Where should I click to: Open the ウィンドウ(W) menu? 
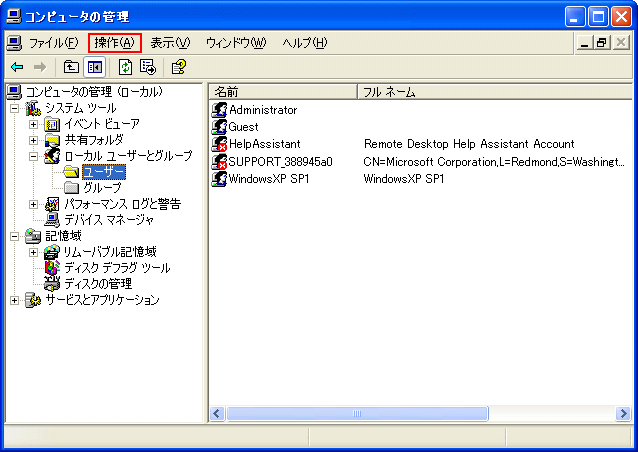click(x=236, y=43)
